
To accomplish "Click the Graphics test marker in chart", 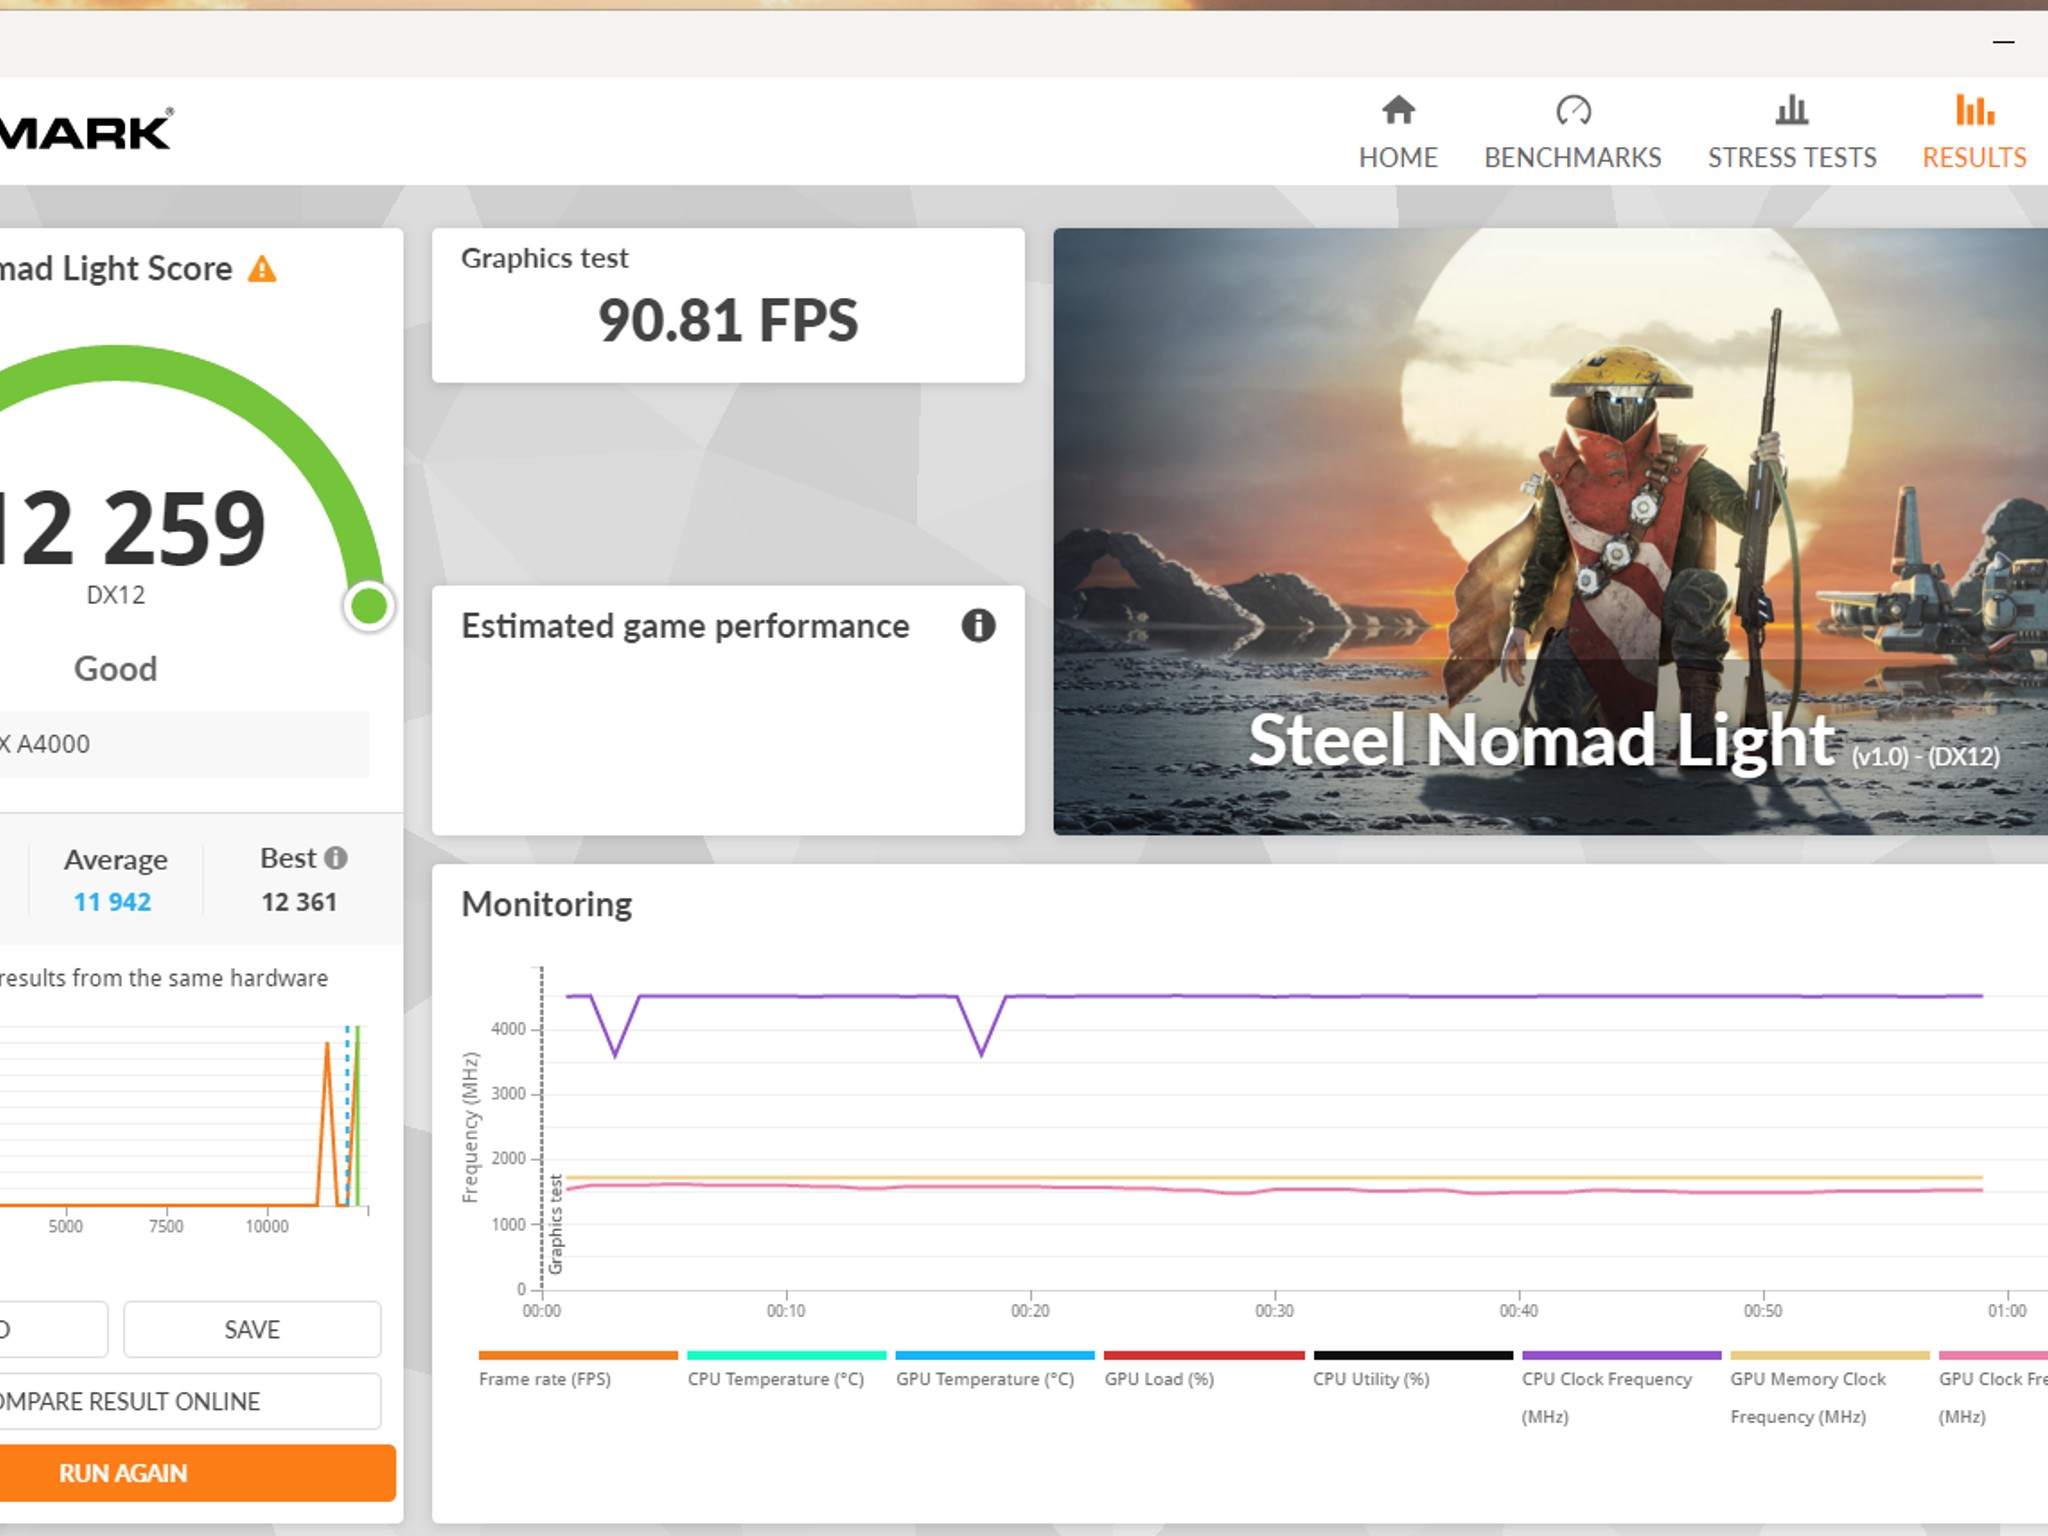I will 556,1224.
